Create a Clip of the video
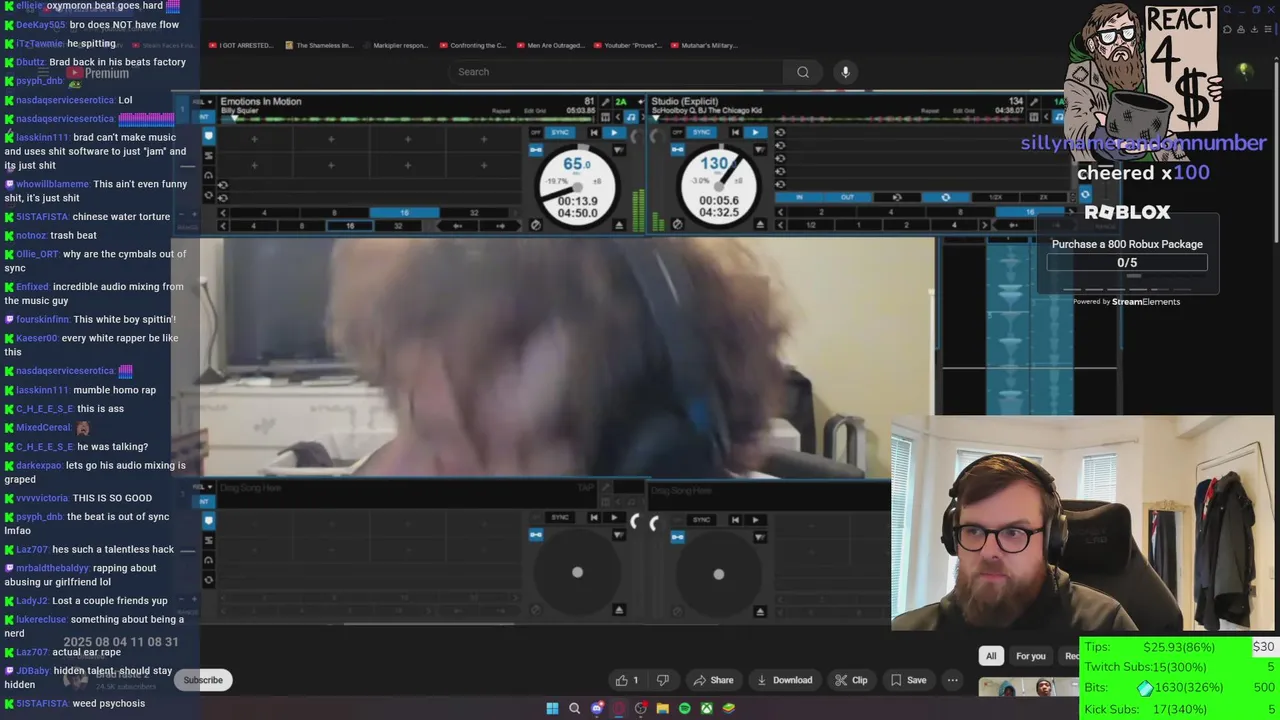1280x720 pixels. pyautogui.click(x=851, y=680)
